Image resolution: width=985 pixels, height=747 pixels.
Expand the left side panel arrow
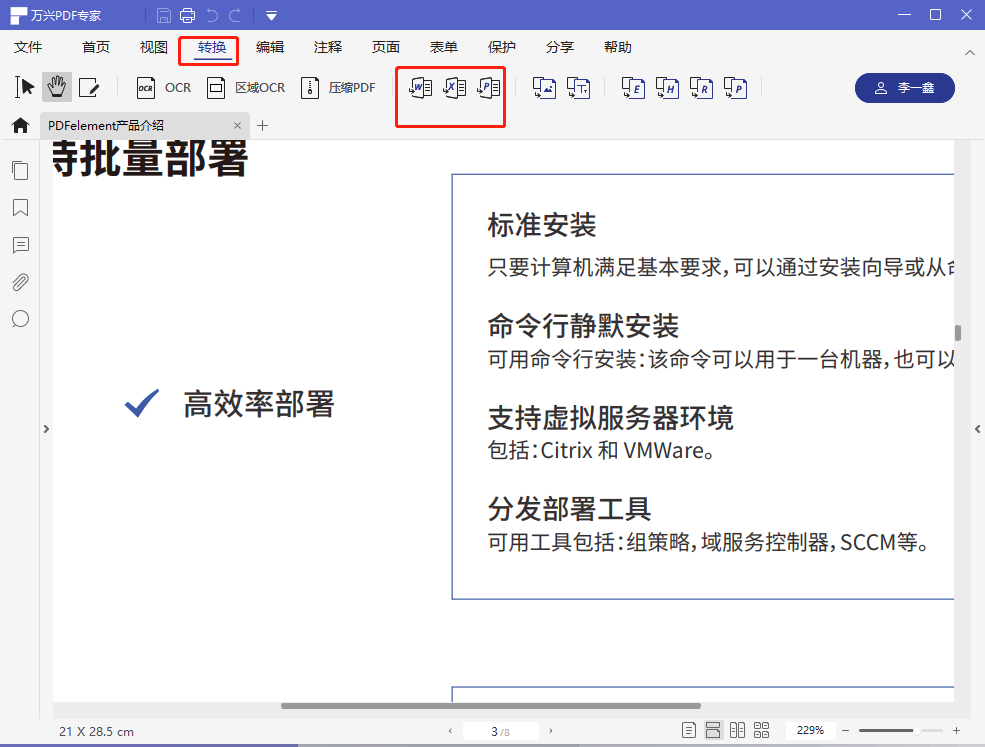pos(46,428)
